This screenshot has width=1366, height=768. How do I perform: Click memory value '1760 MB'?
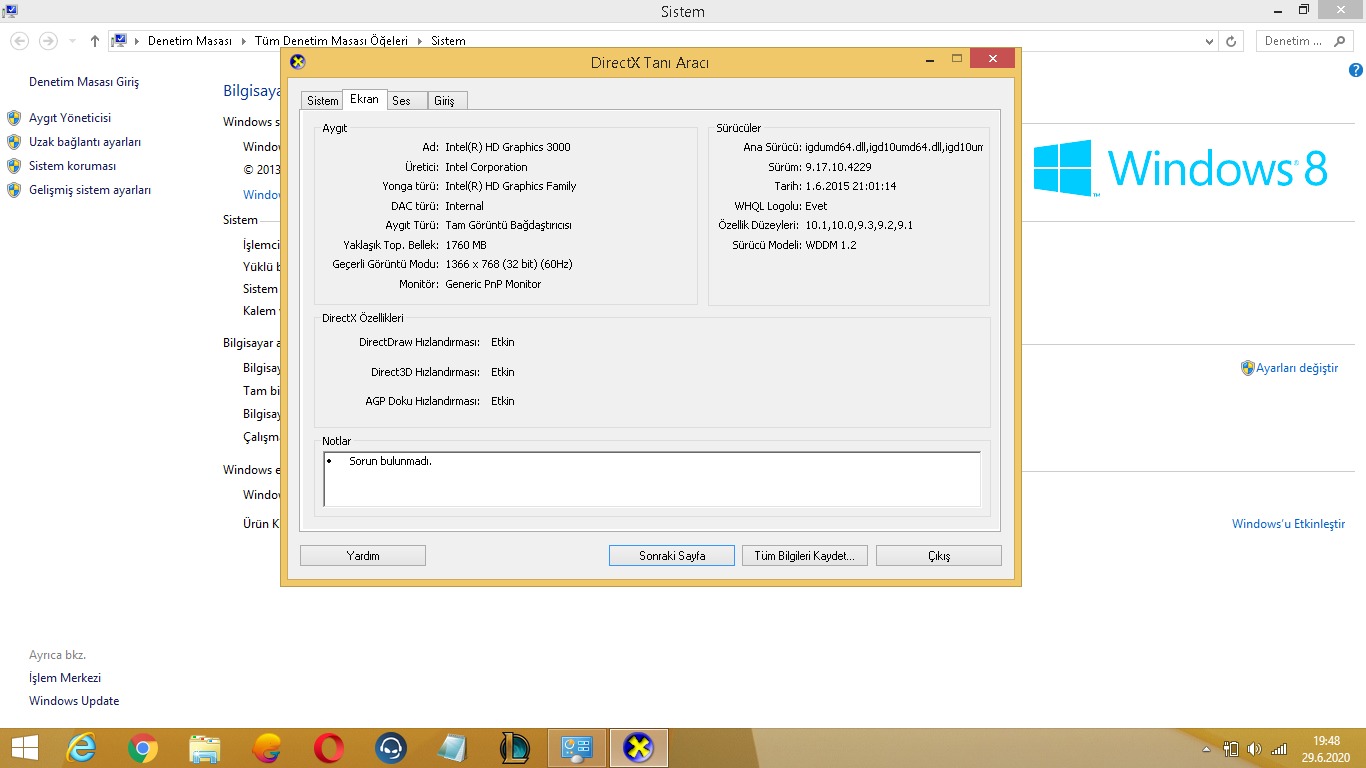click(x=466, y=245)
